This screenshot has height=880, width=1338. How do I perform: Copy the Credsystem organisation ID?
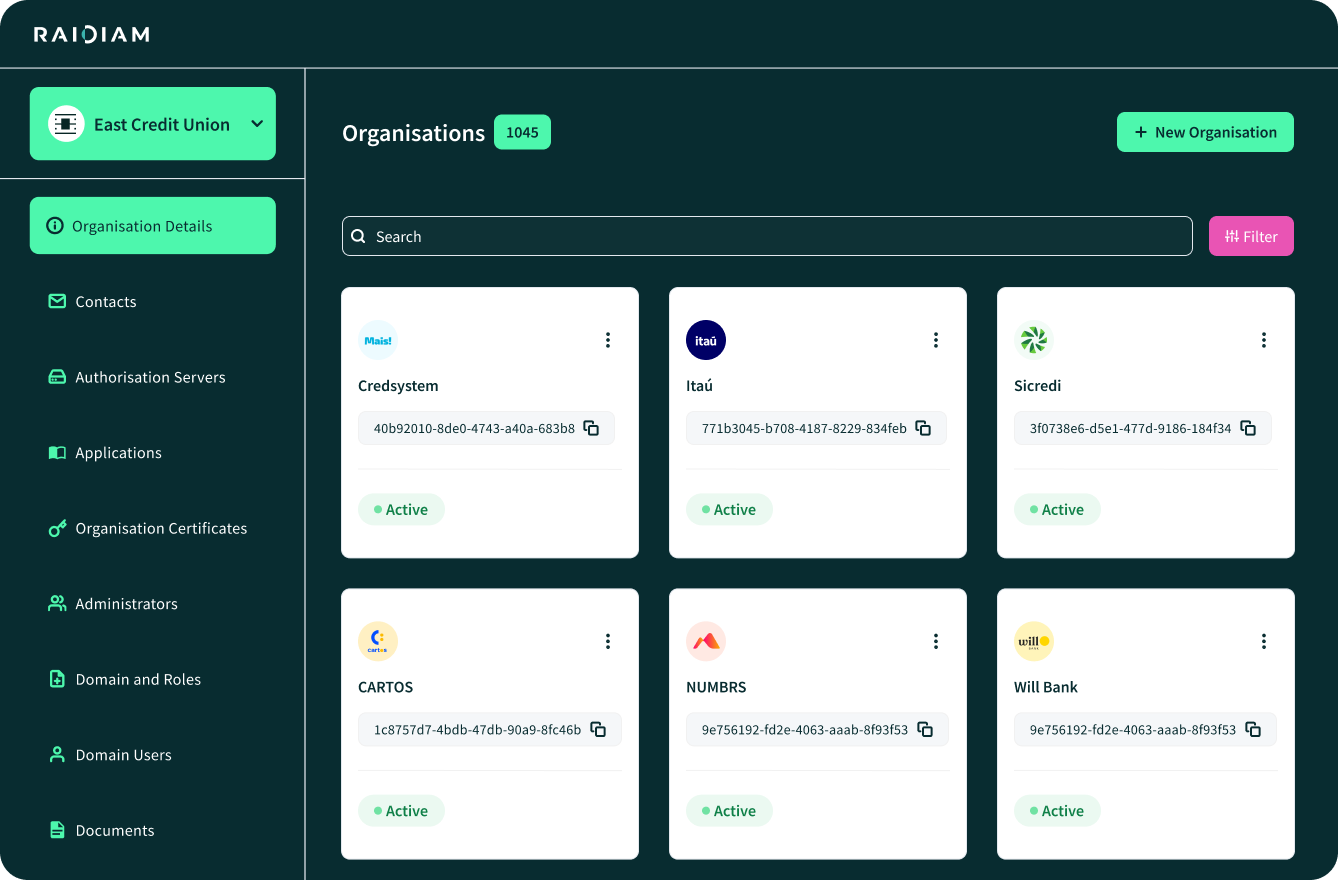(x=591, y=428)
